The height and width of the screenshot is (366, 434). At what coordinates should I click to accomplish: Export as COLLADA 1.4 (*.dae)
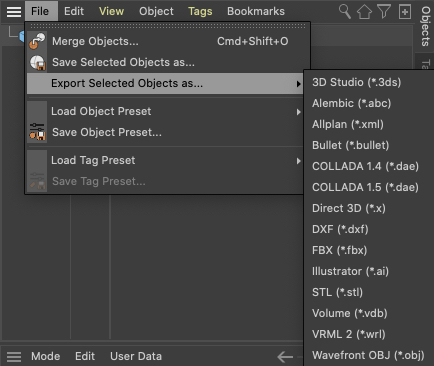pos(369,166)
